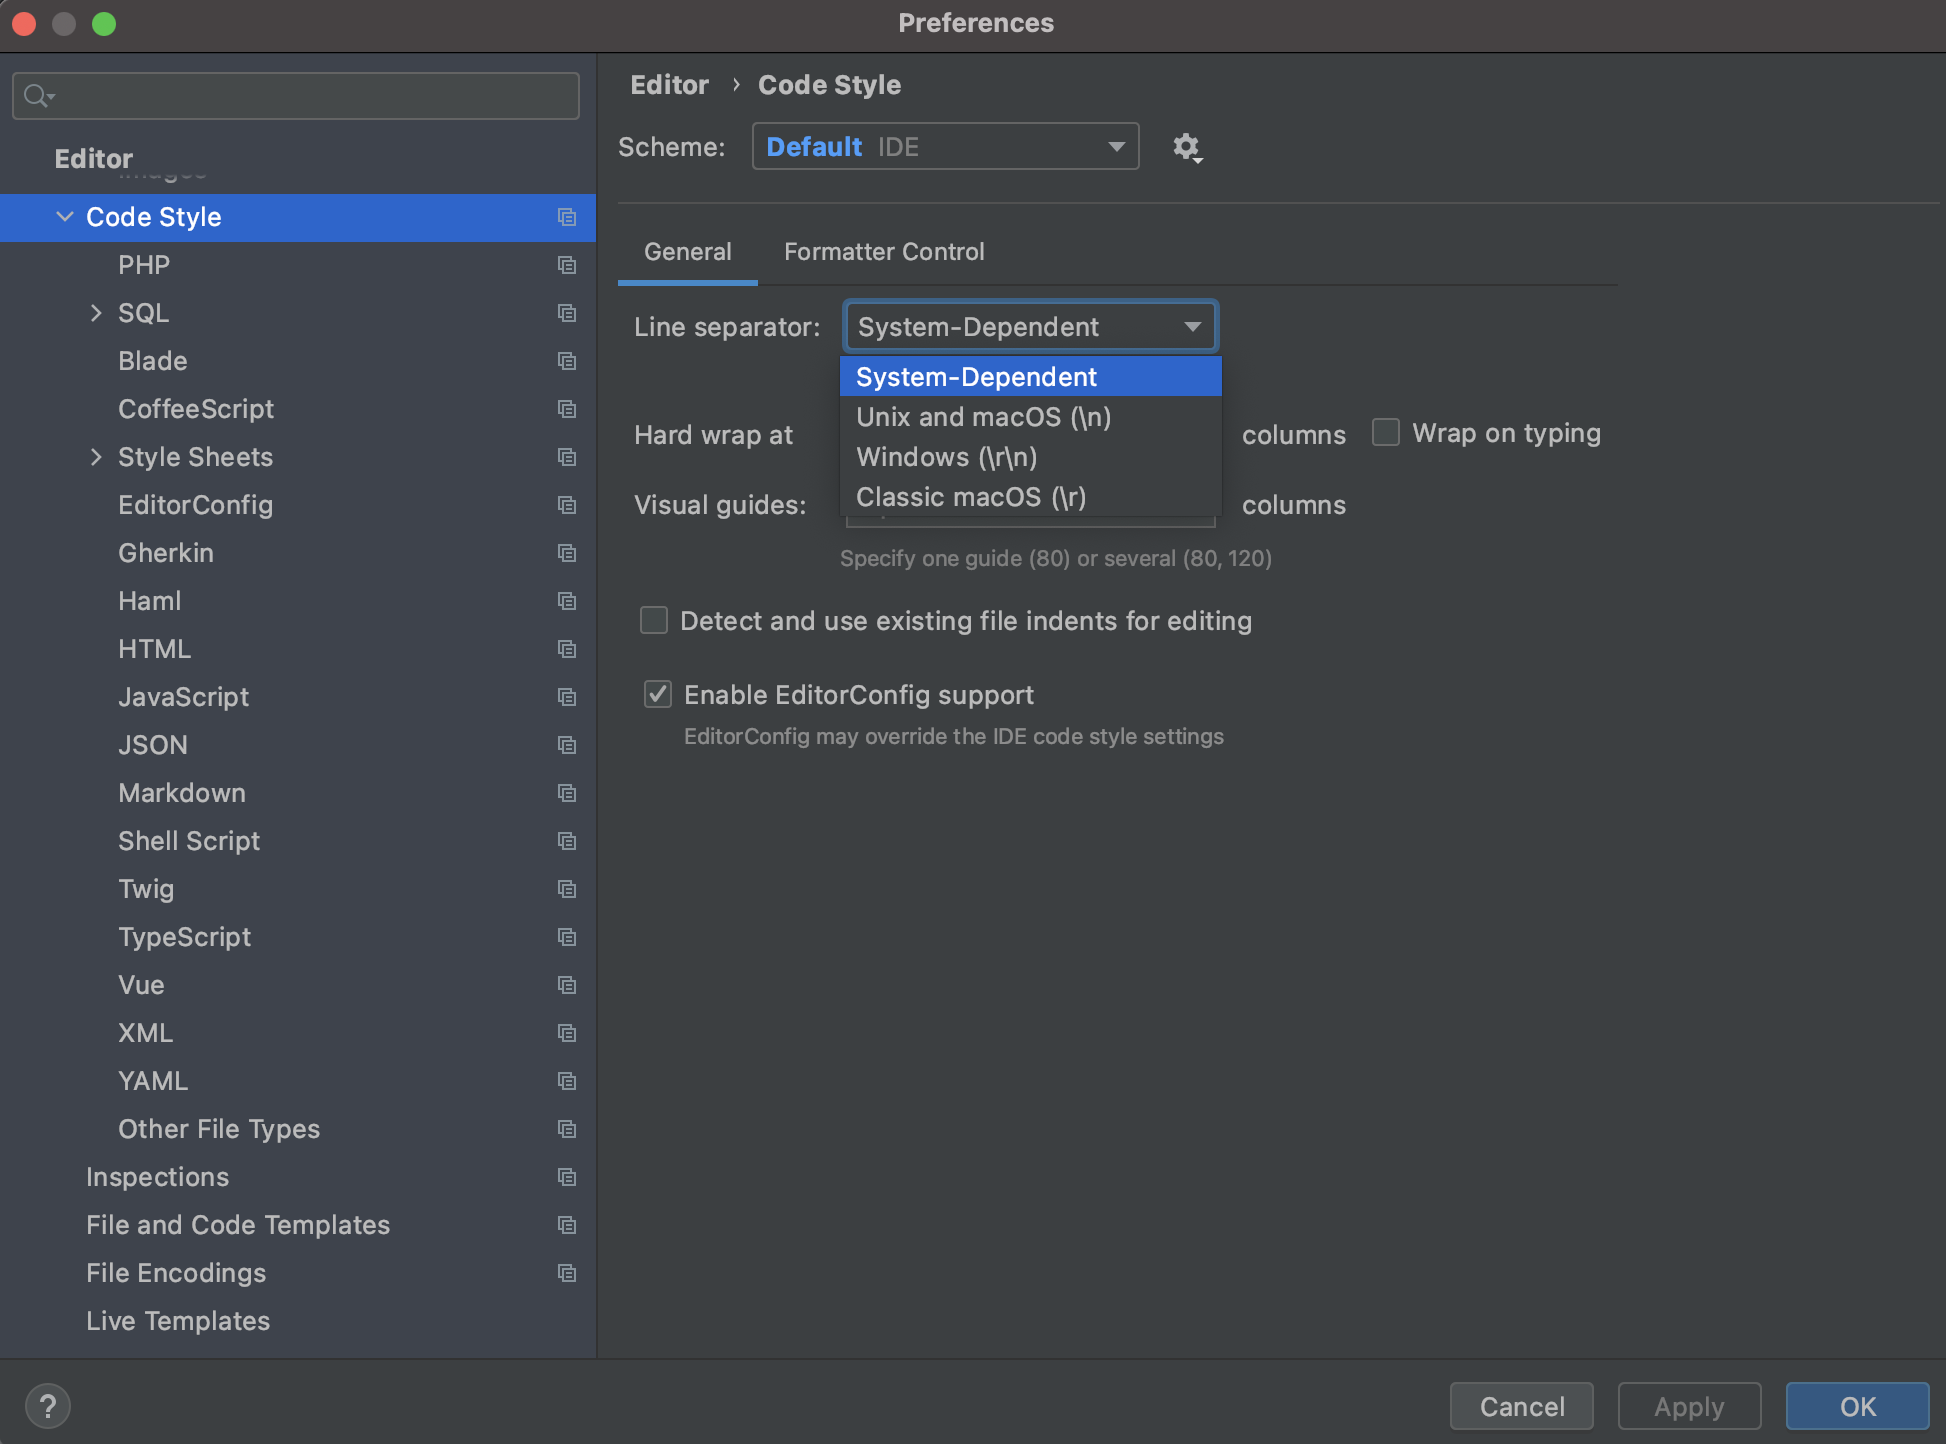The width and height of the screenshot is (1946, 1444).
Task: Open help with the question mark button
Action: 47,1406
